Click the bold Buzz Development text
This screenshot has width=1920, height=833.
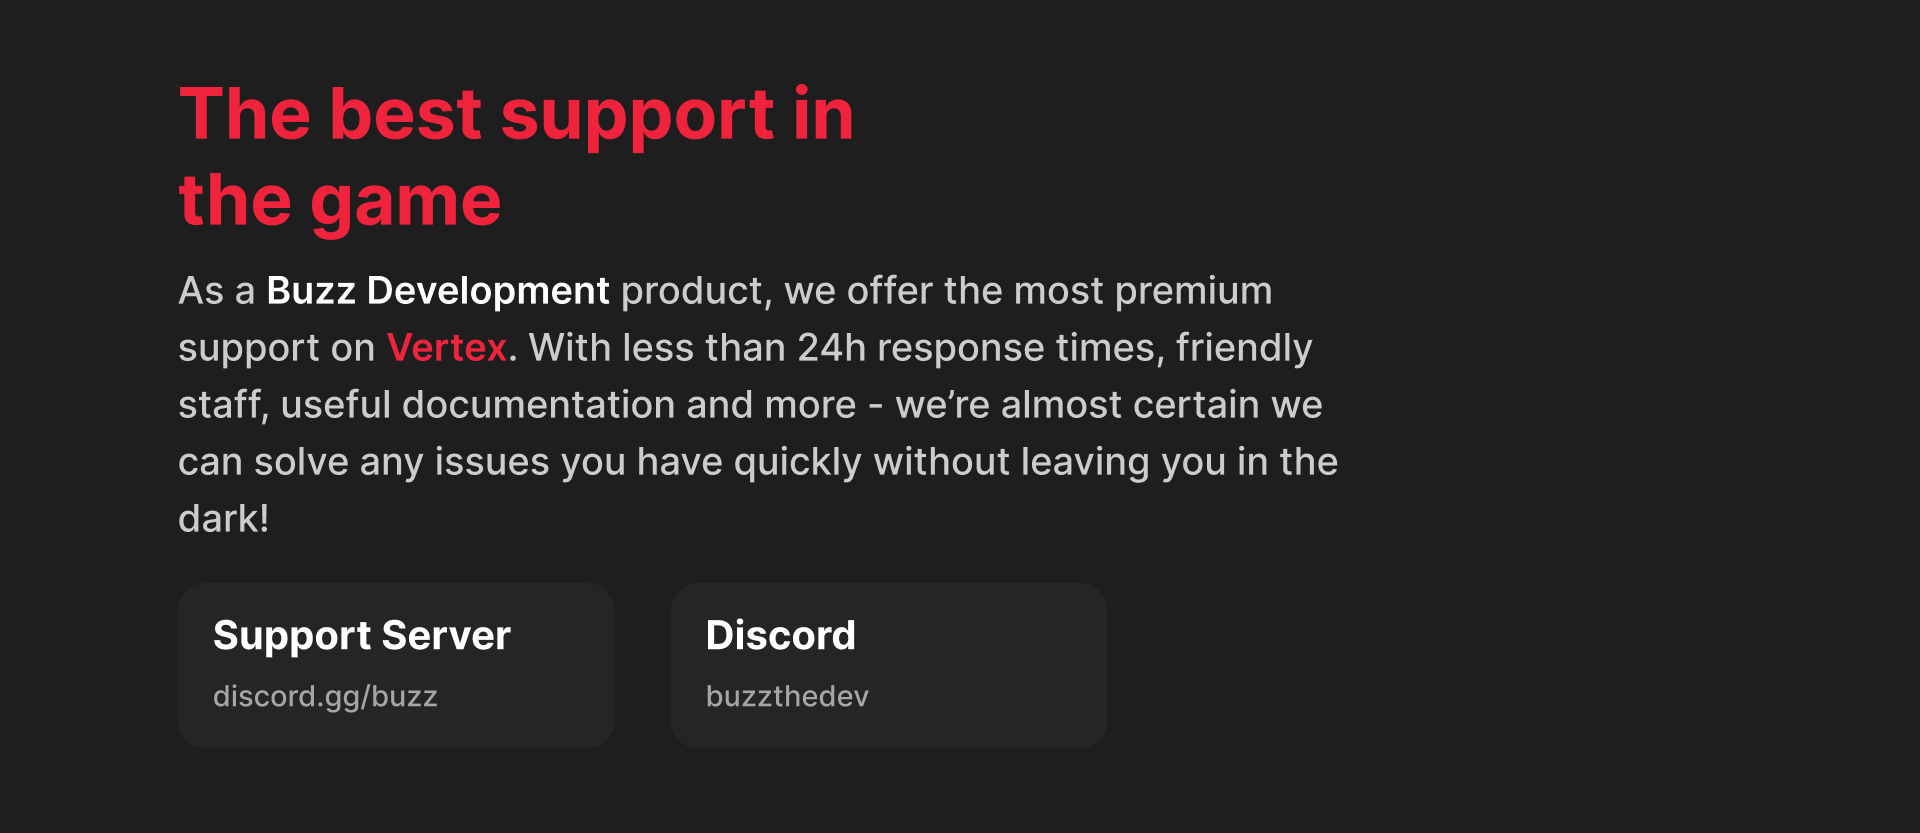437,291
